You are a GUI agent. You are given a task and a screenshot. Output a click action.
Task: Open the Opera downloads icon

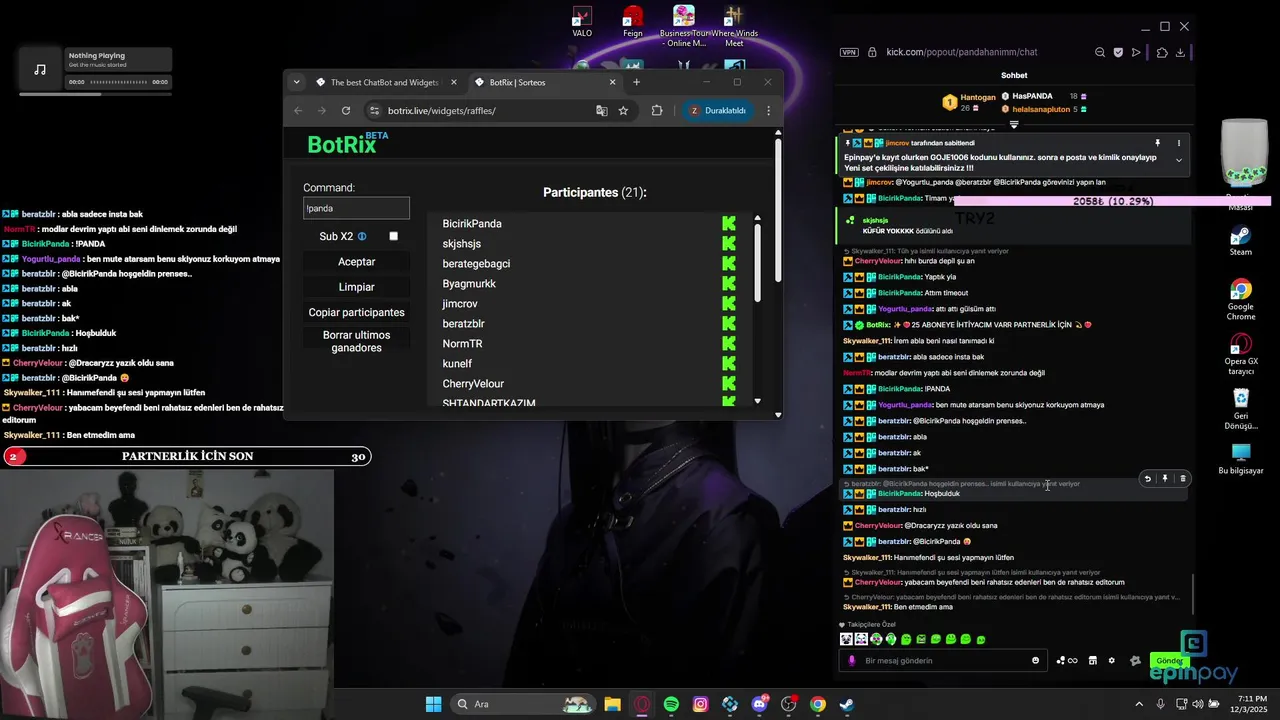1181,52
